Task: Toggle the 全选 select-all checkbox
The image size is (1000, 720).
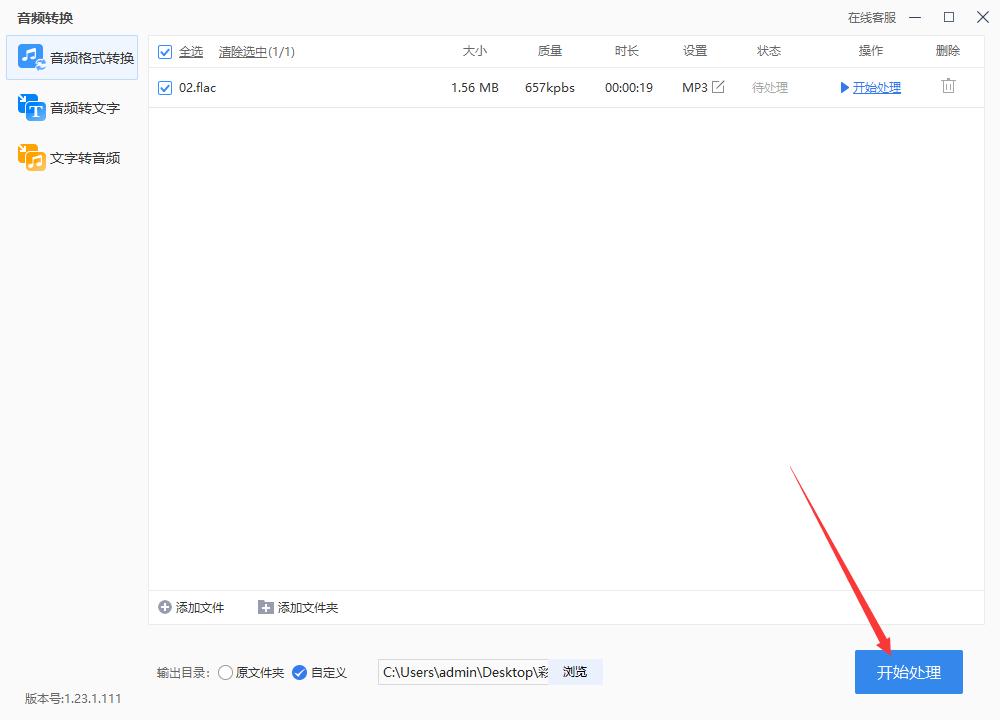Action: (164, 51)
